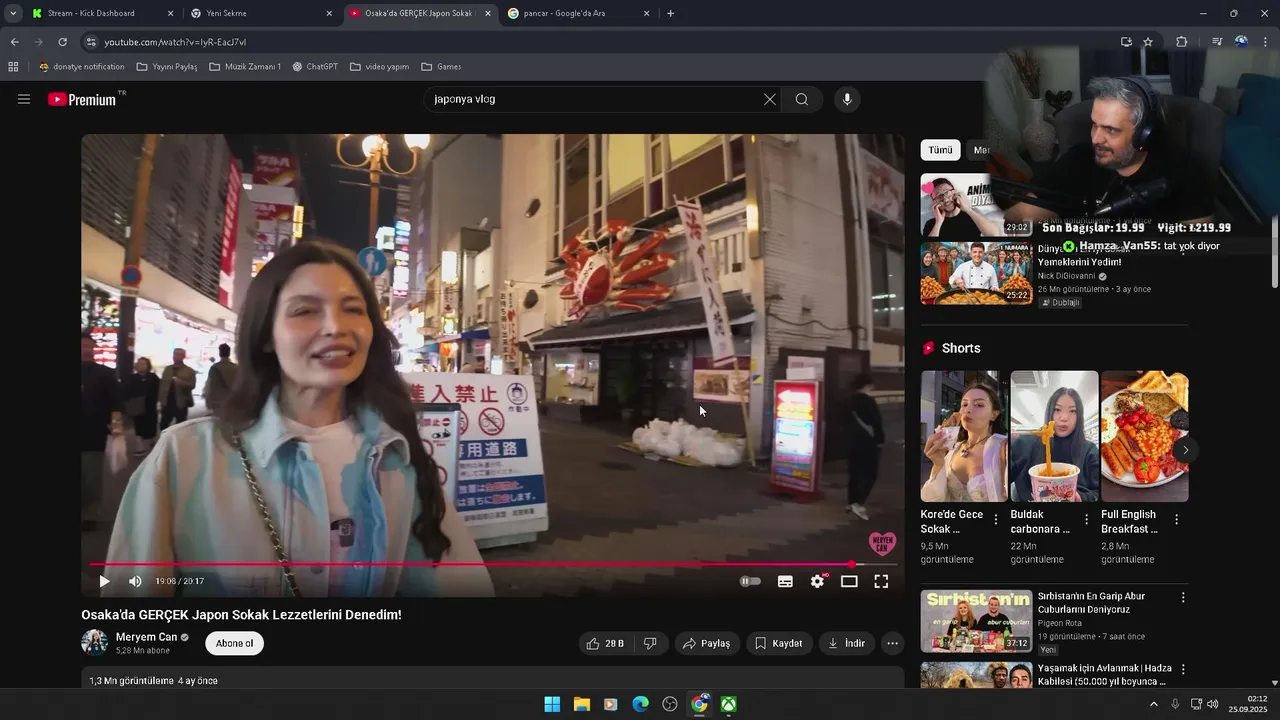
Task: Open options for Buldak carbonara short
Action: tap(1086, 520)
